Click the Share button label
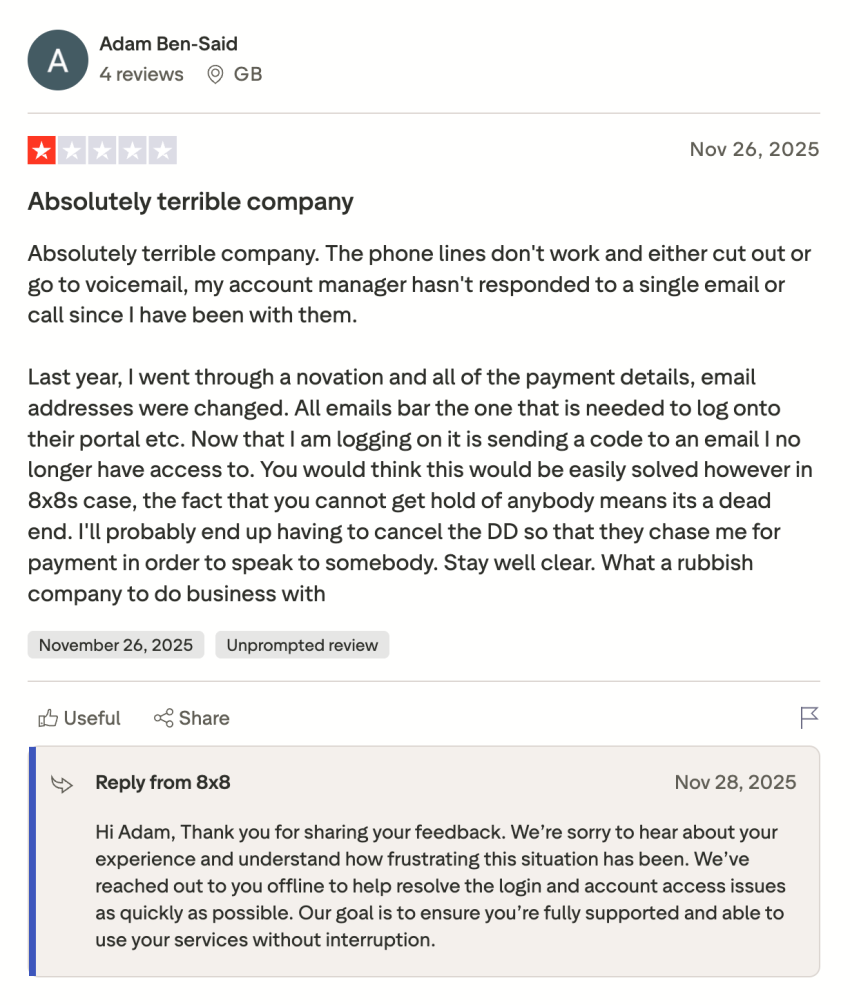Viewport: 850px width, 1005px height. [203, 718]
